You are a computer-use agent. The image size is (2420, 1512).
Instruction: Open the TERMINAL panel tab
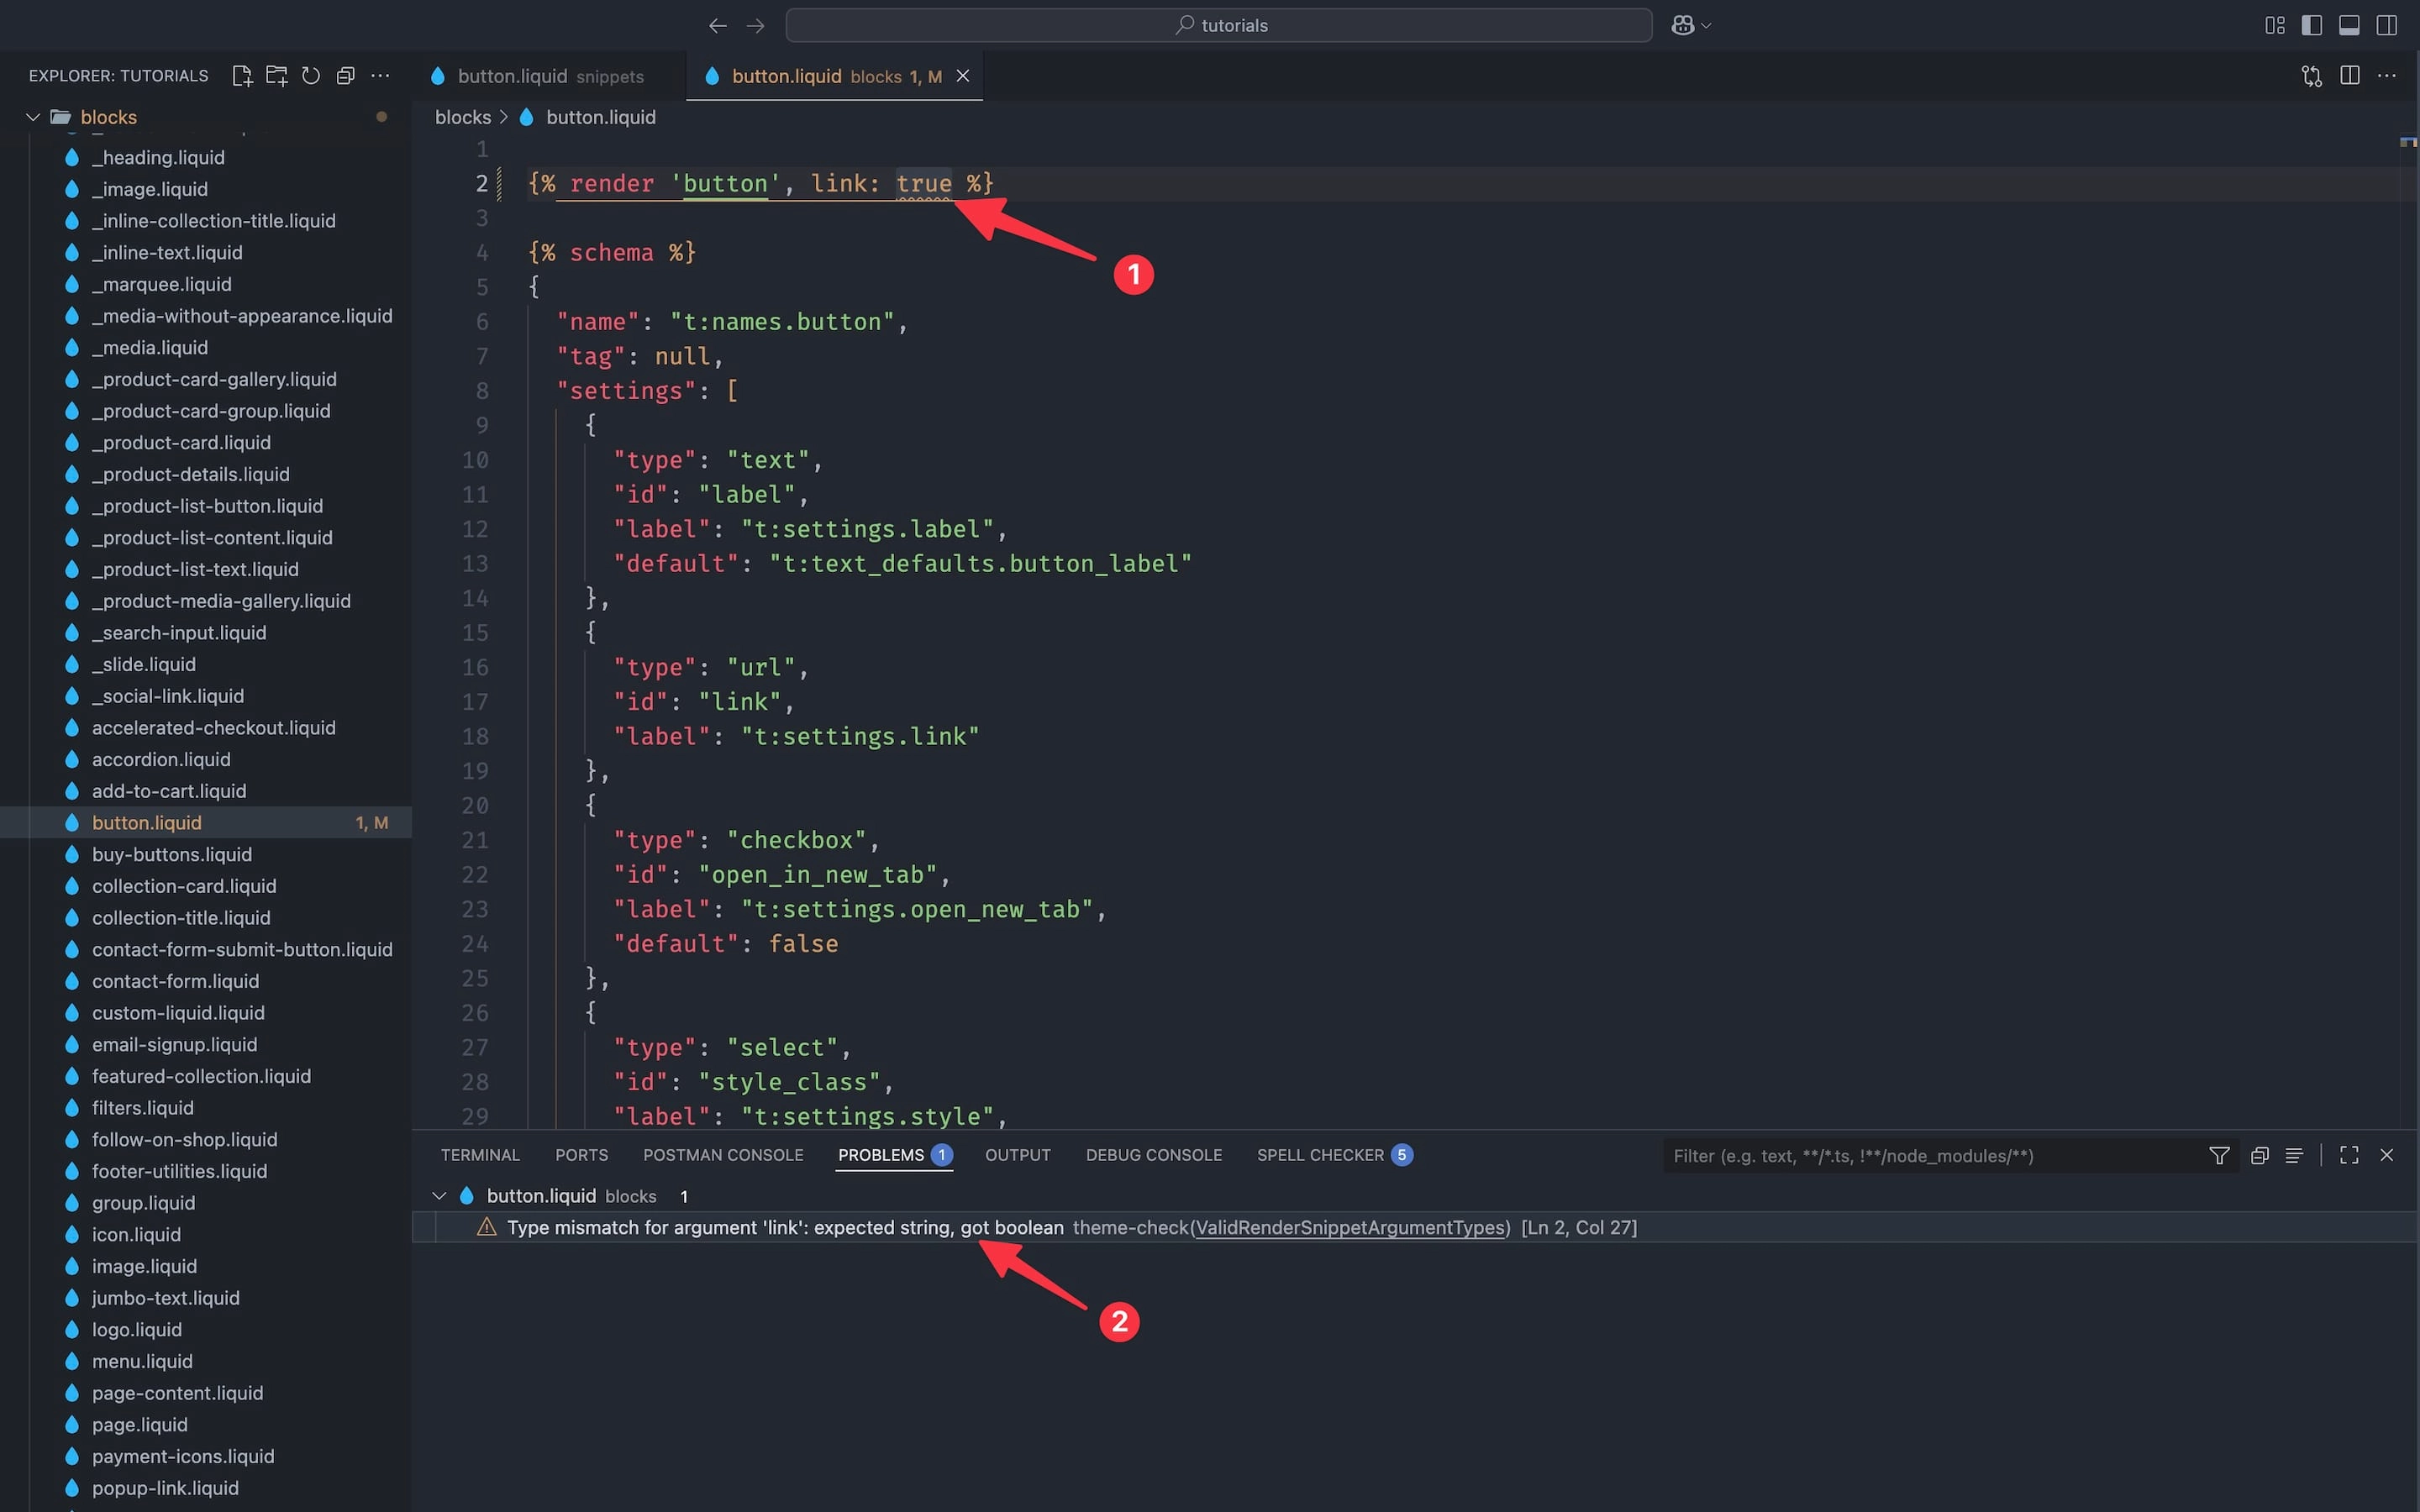(x=480, y=1155)
